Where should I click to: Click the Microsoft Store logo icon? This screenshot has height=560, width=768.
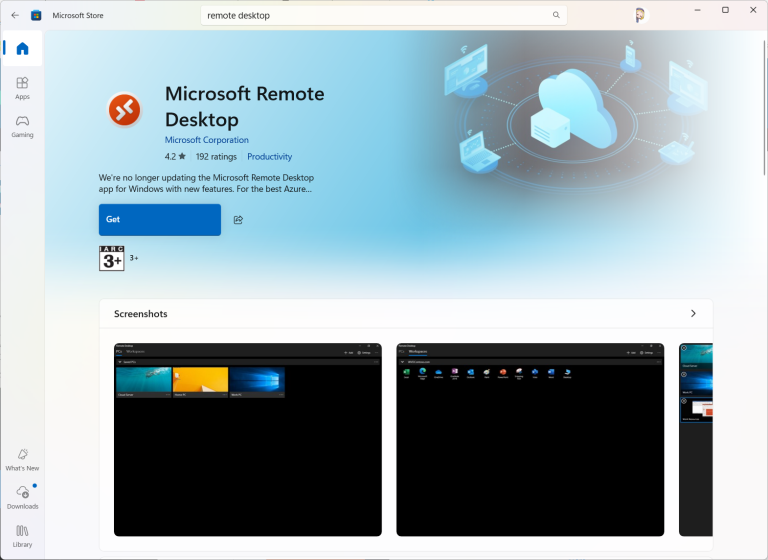[x=36, y=15]
